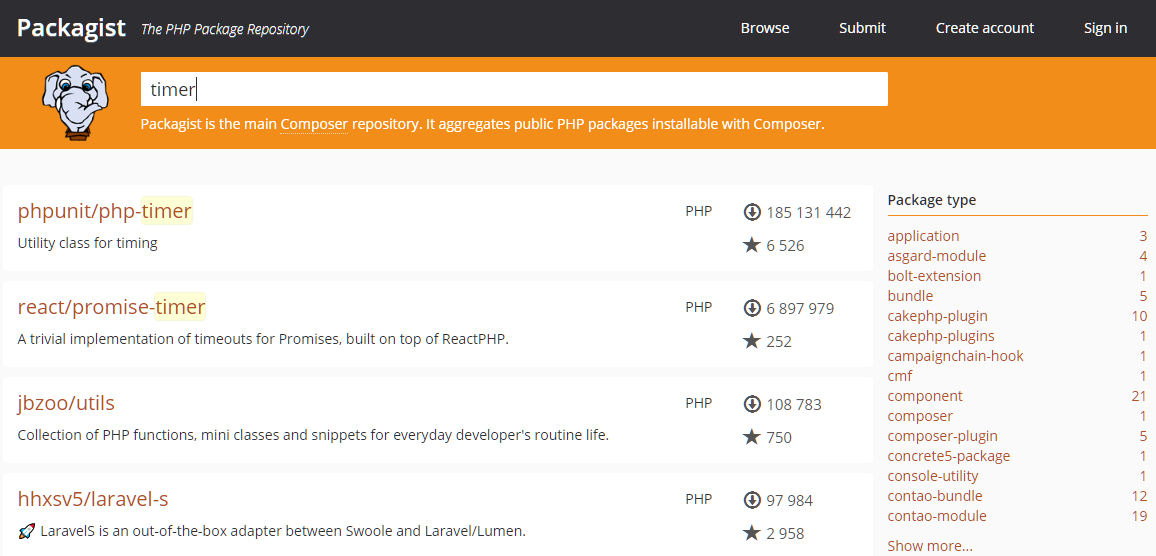Follow the Composer link in banner
Screen dimensions: 1156x556
pos(314,125)
